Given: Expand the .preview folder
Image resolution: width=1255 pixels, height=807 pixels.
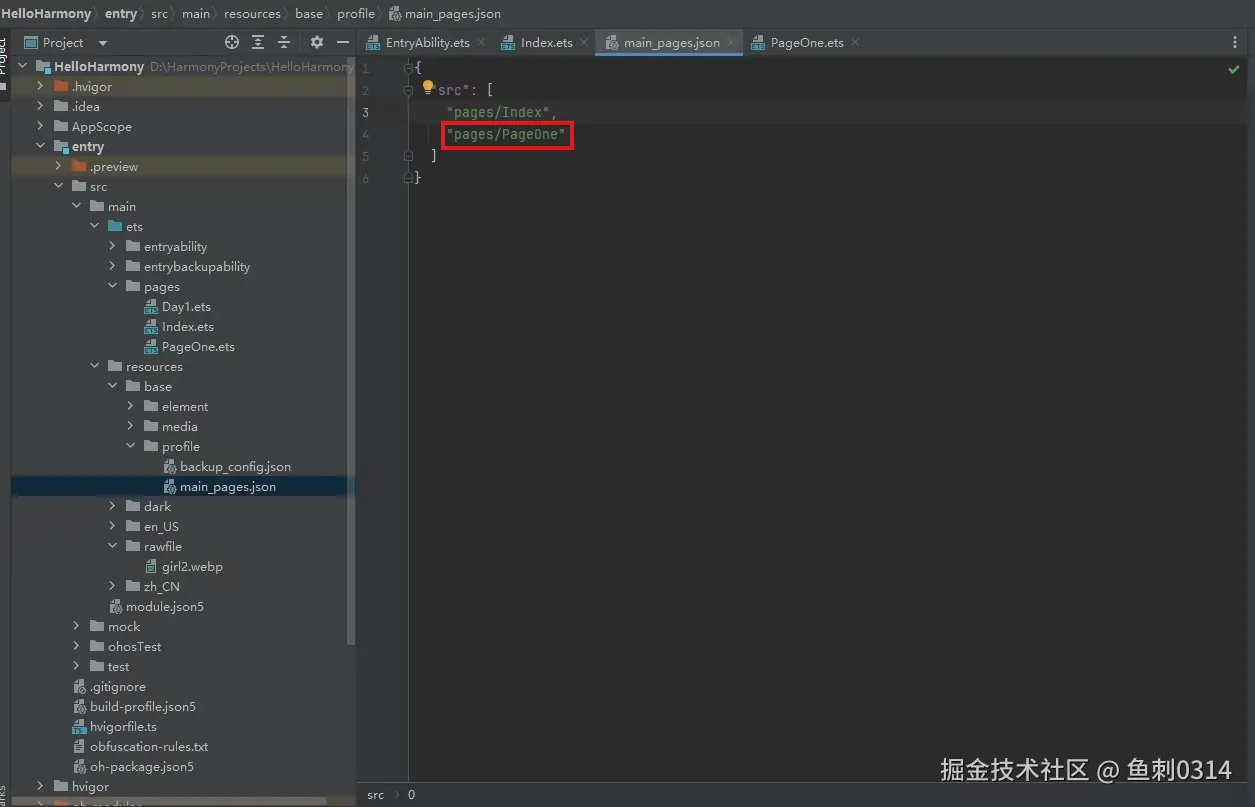Looking at the screenshot, I should (58, 167).
